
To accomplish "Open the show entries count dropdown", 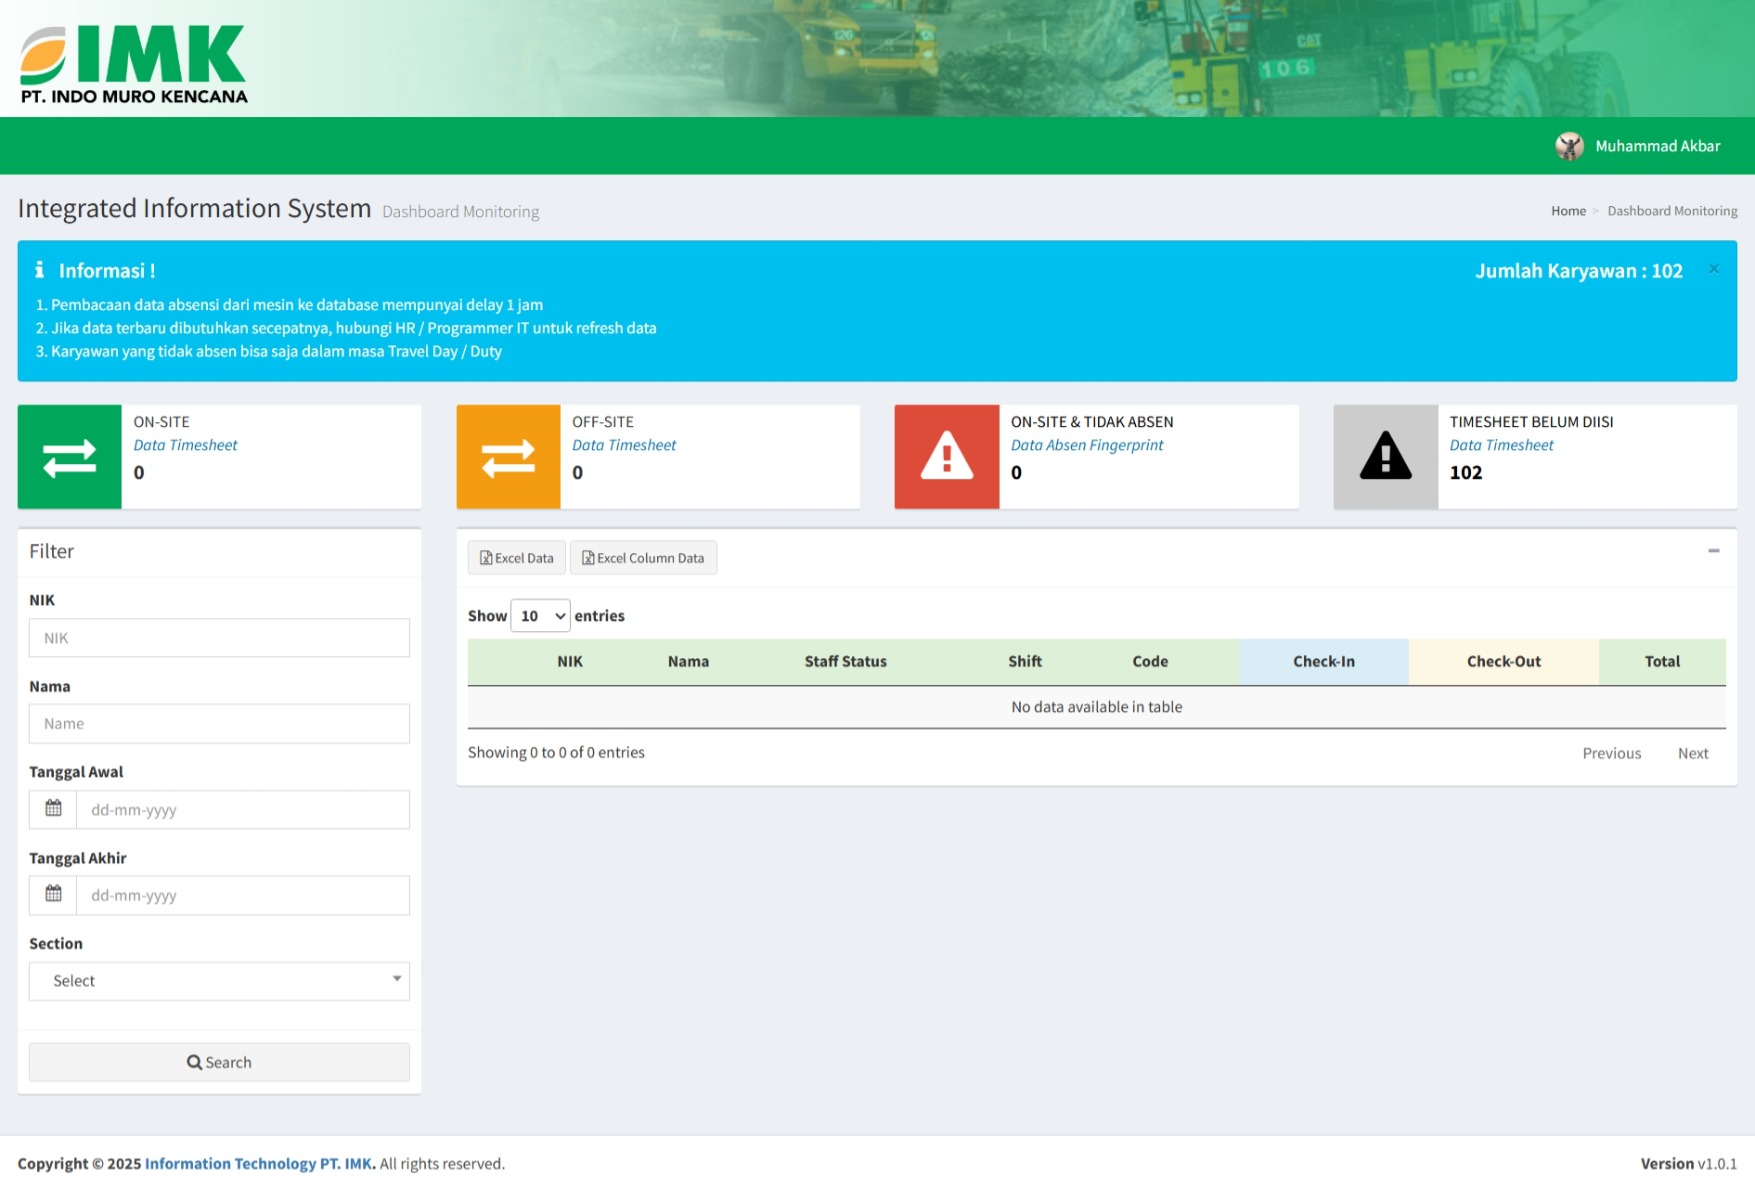I will click(x=540, y=616).
